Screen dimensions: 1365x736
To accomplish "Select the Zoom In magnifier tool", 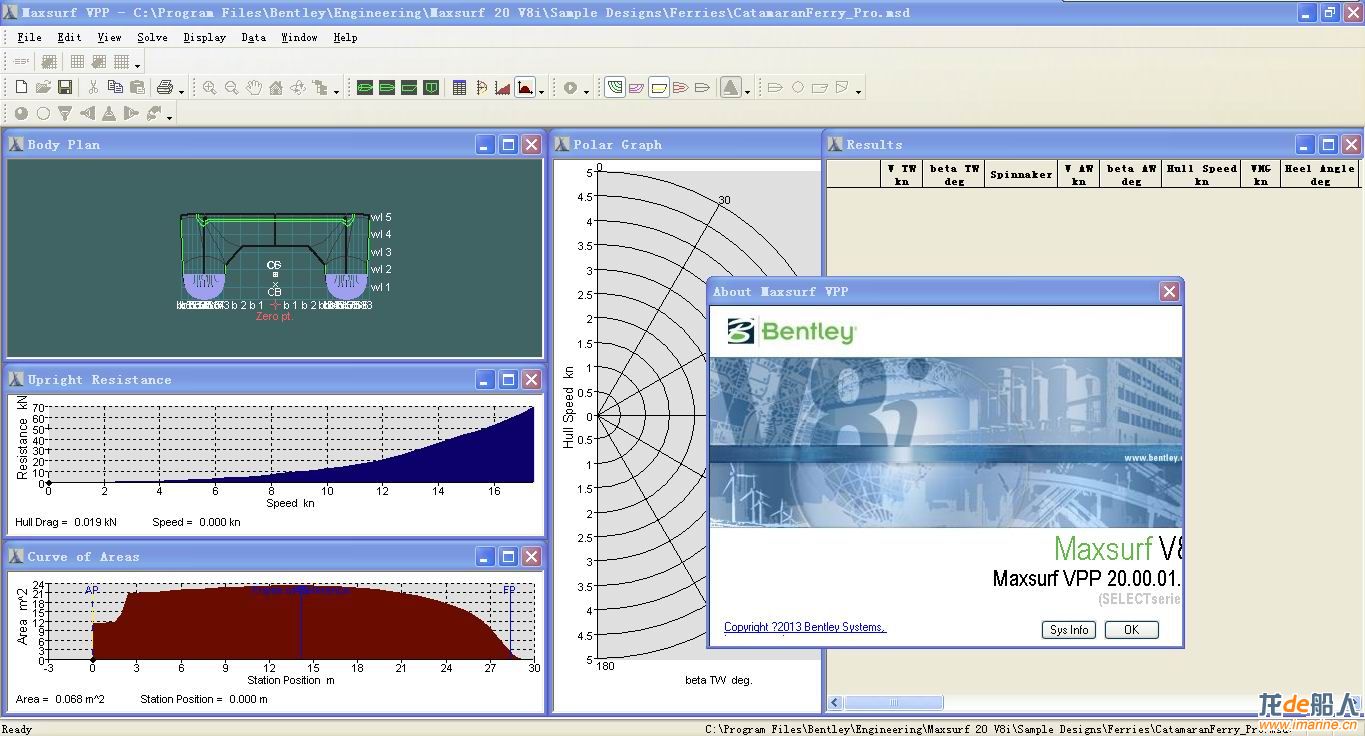I will pyautogui.click(x=209, y=88).
